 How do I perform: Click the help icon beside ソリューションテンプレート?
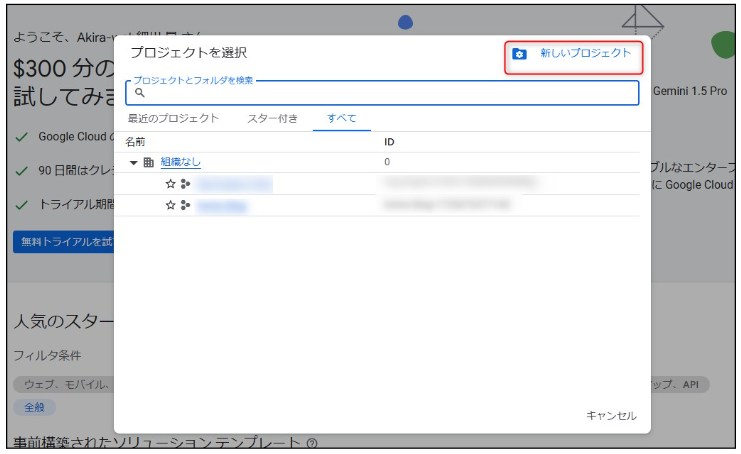coord(312,443)
